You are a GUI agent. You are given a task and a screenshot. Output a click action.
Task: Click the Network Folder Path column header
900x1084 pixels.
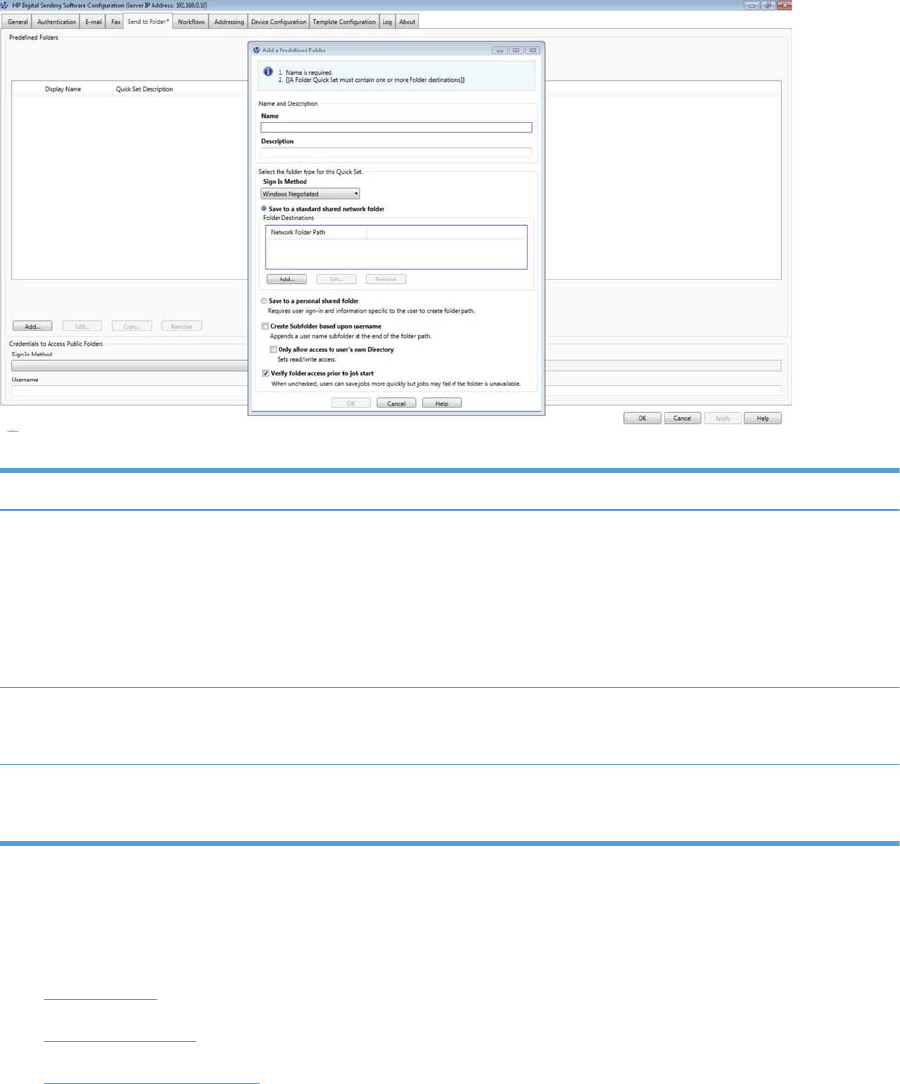point(316,232)
